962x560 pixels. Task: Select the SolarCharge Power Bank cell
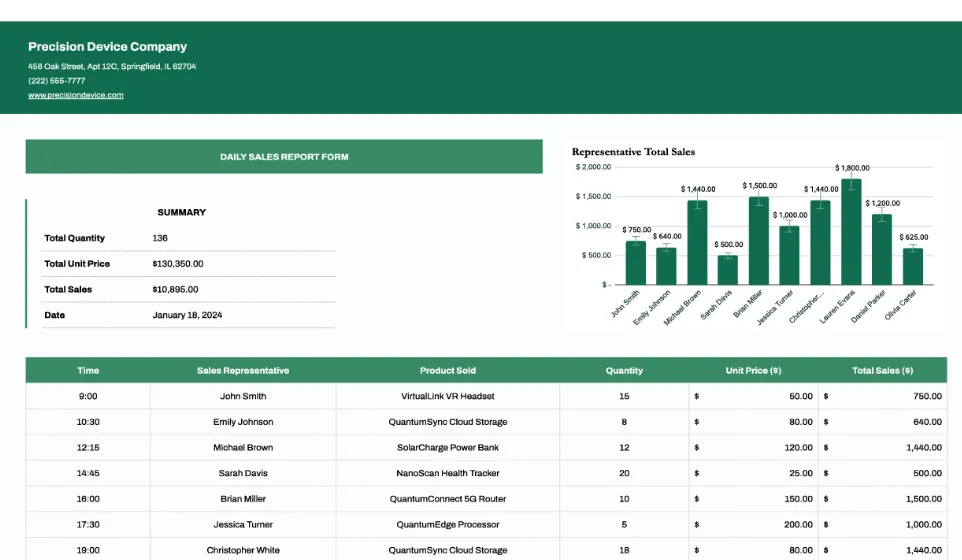coord(448,448)
